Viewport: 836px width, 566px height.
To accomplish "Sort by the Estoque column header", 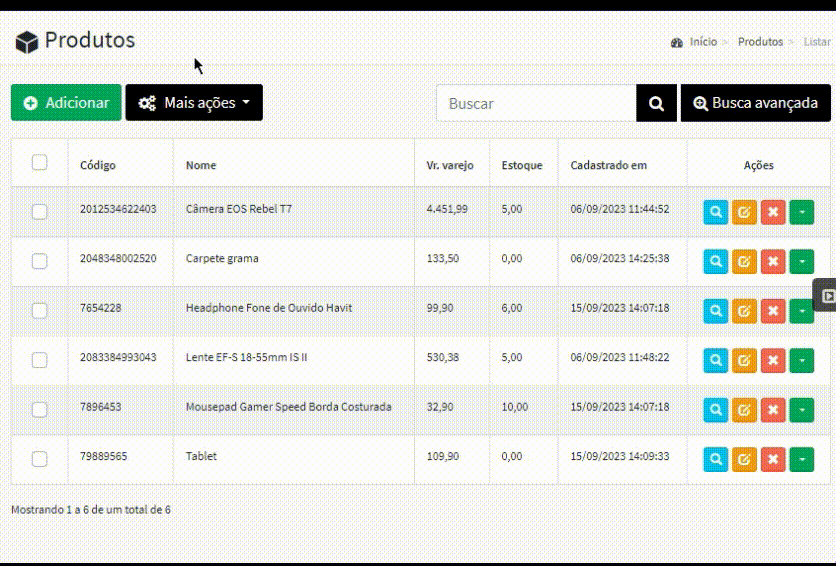I will 522,165.
